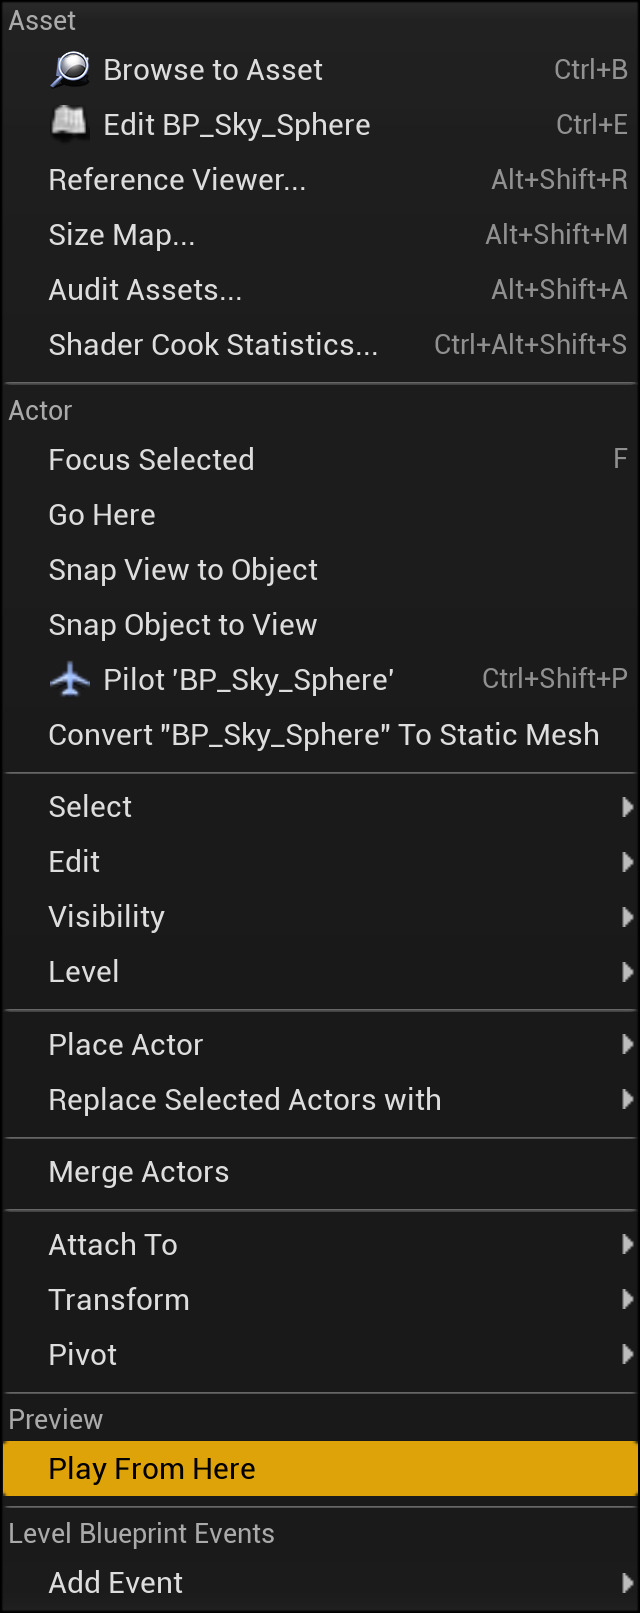Screen dimensions: 640x1613
Task: Choose Snap View to Object
Action: pos(183,570)
